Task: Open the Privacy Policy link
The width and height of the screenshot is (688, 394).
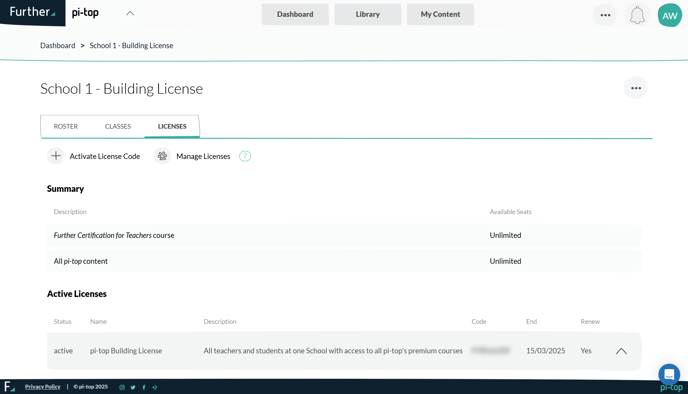Action: [43, 387]
